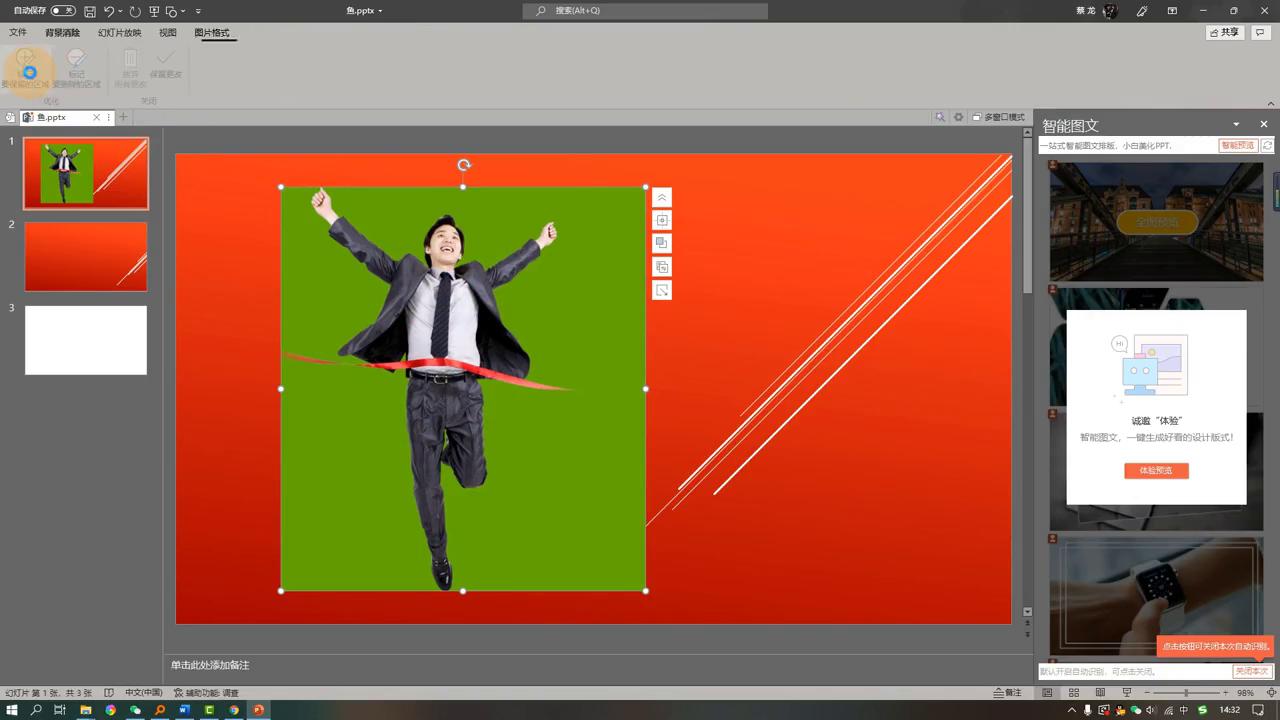
Task: Close the 智能图文 side panel
Action: (1264, 125)
